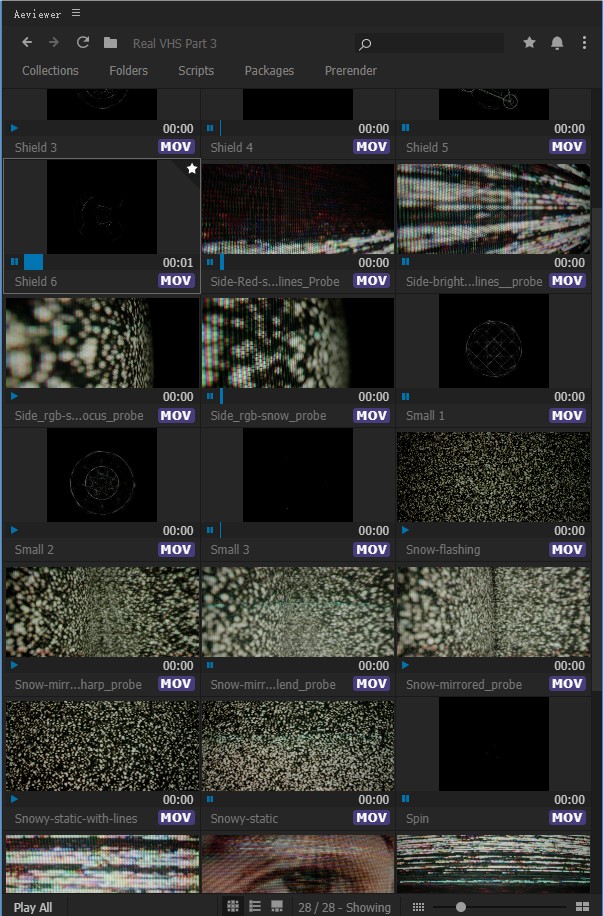Screen dimensions: 603x916
Task: Click small thumbnails grid icon
Action: [x=418, y=907]
